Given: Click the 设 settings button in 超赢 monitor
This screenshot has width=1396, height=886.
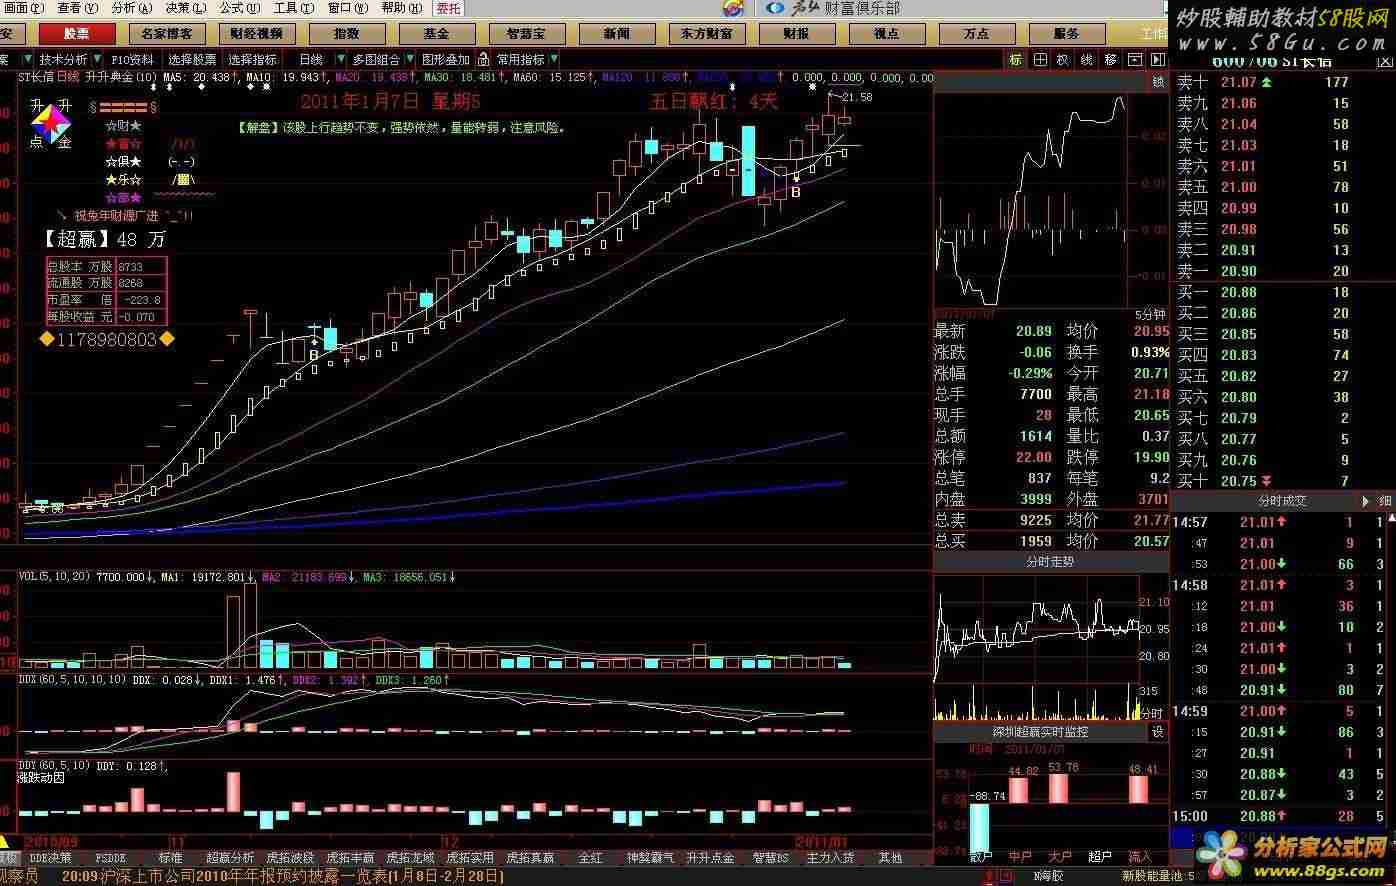Looking at the screenshot, I should coord(1158,732).
